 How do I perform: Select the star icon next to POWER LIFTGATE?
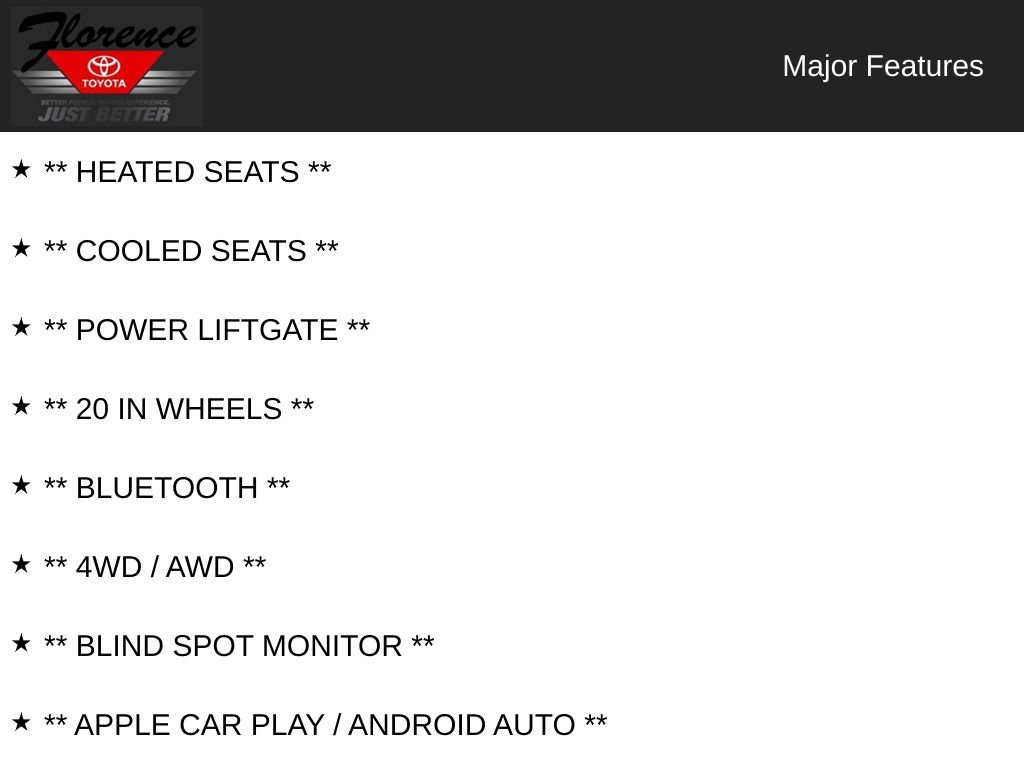[x=21, y=327]
